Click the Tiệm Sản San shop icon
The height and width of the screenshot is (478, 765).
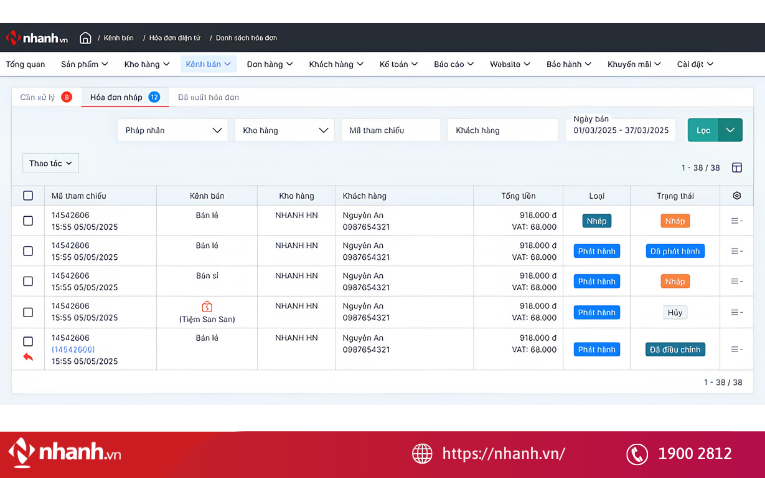point(207,307)
